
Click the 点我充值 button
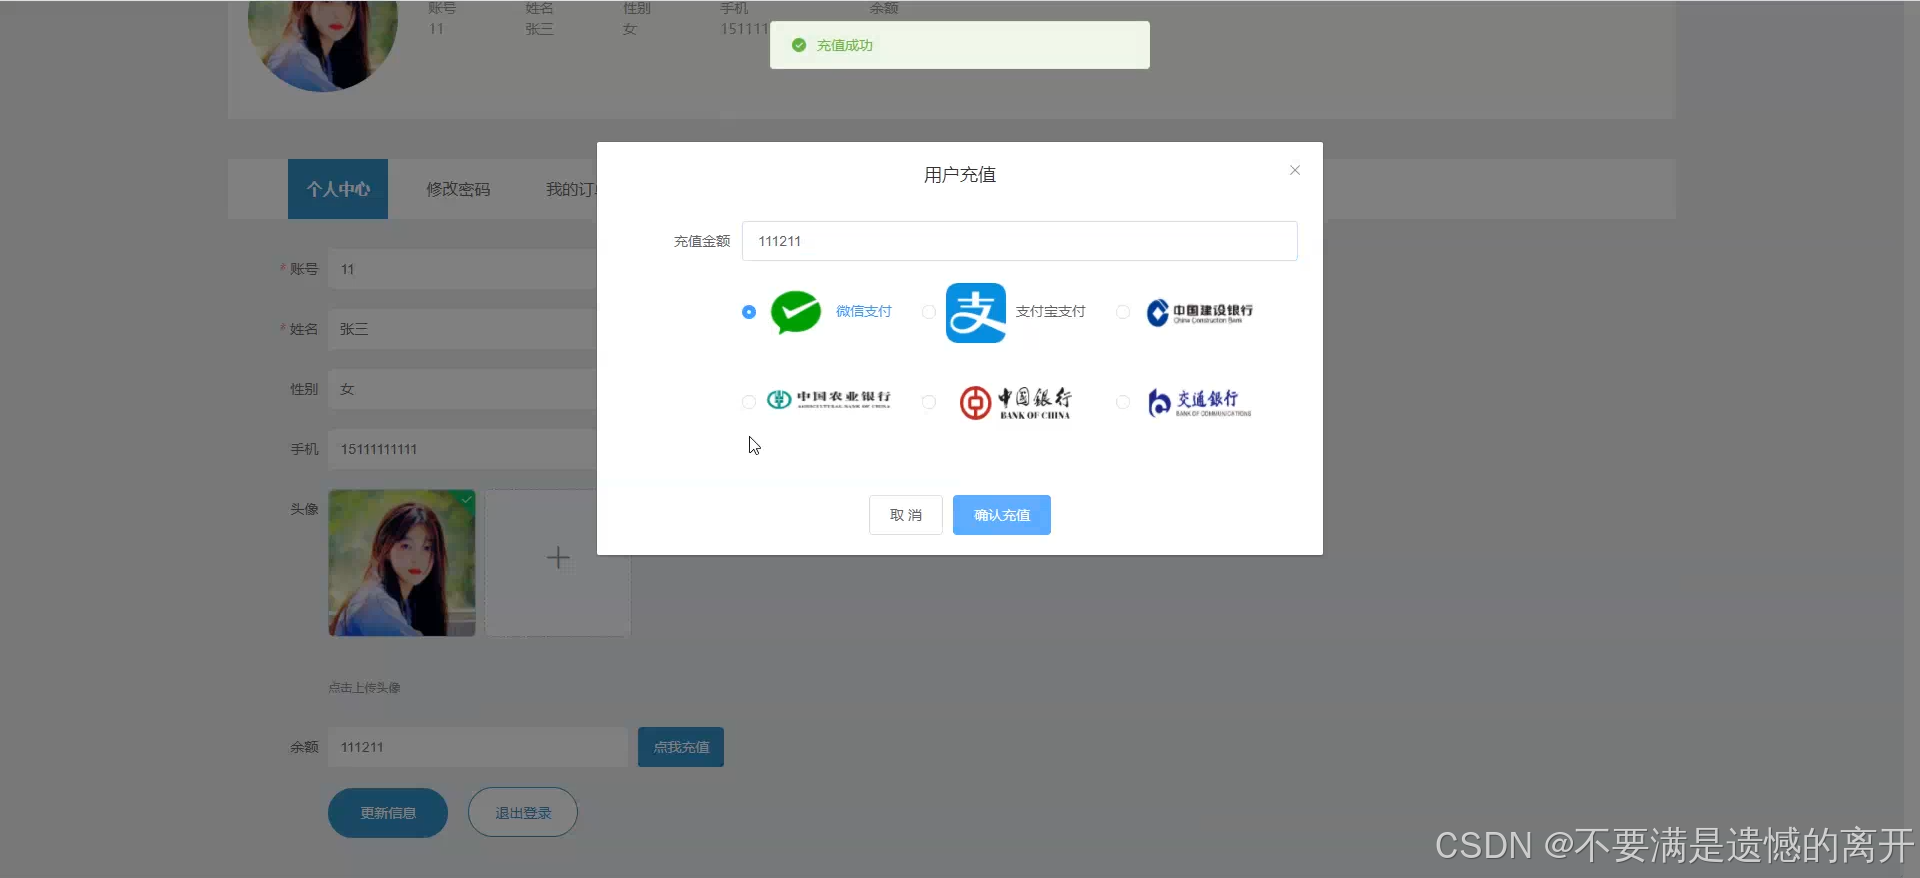coord(681,747)
